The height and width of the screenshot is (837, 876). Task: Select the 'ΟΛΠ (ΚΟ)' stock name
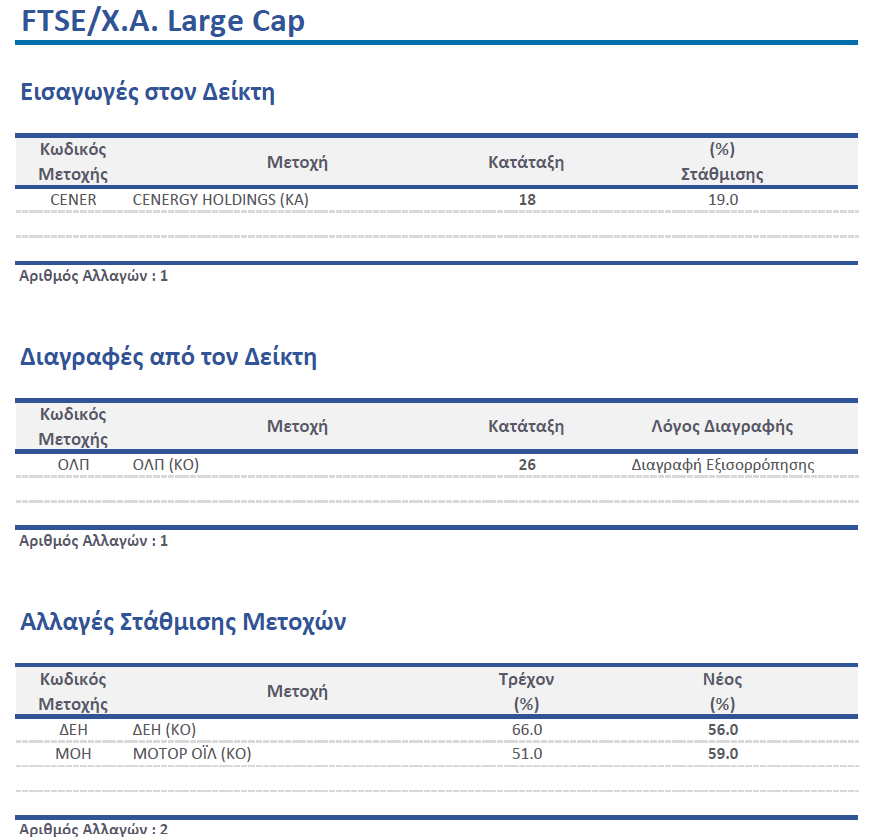(x=166, y=464)
